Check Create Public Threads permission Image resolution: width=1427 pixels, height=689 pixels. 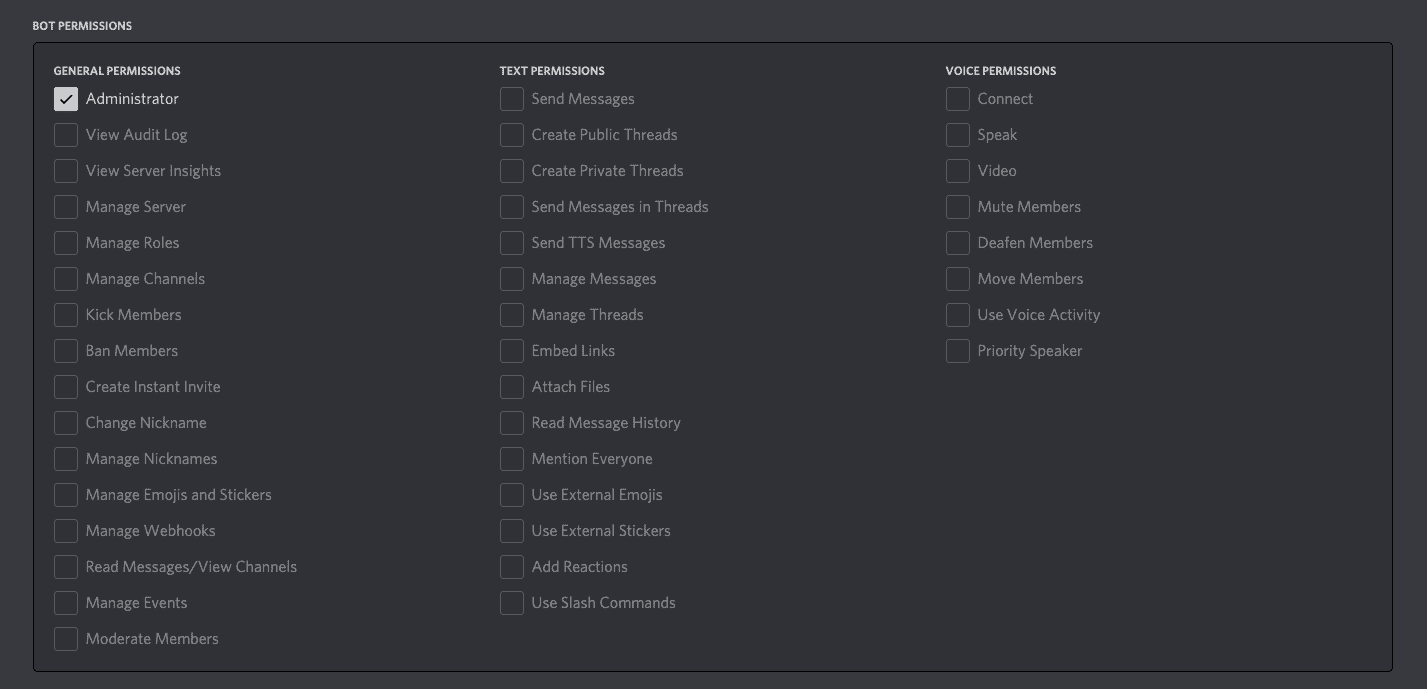click(x=512, y=134)
